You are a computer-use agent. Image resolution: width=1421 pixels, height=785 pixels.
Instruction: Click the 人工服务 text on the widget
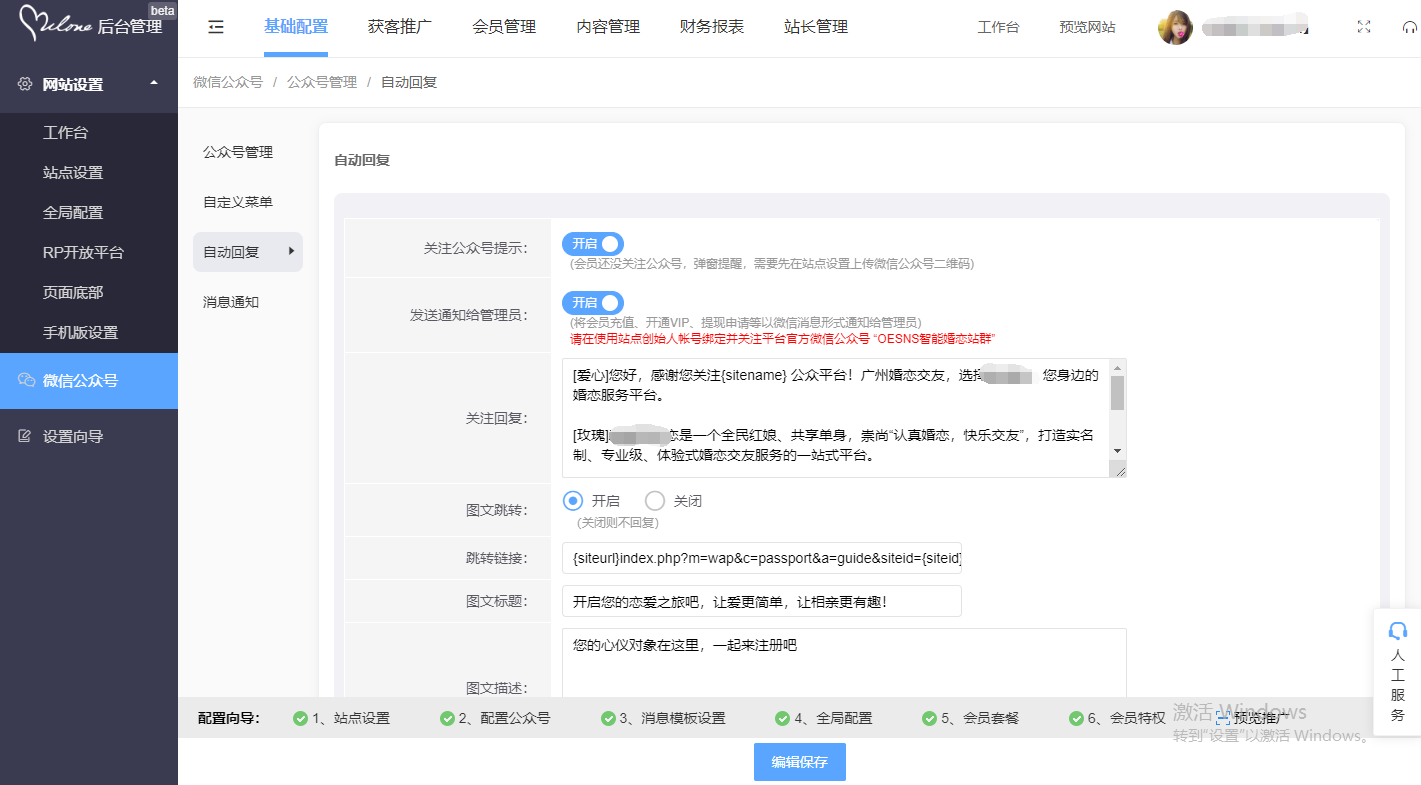(1398, 685)
